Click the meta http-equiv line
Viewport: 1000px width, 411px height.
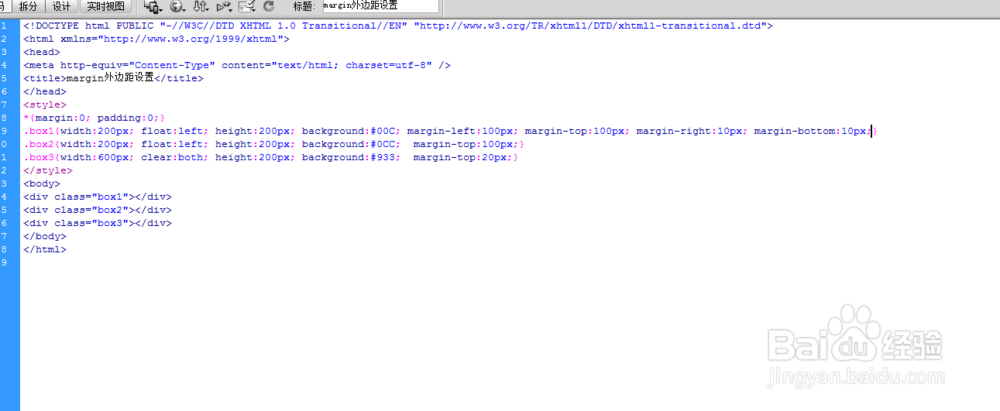click(237, 65)
